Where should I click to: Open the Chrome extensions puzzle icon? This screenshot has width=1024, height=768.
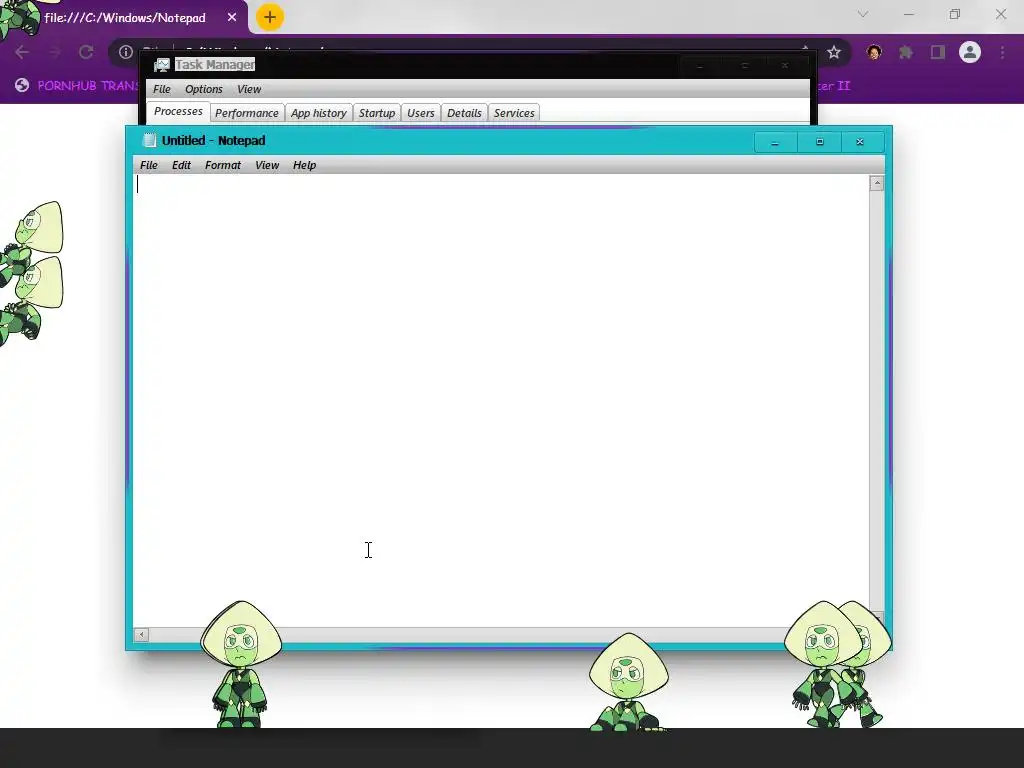[906, 52]
